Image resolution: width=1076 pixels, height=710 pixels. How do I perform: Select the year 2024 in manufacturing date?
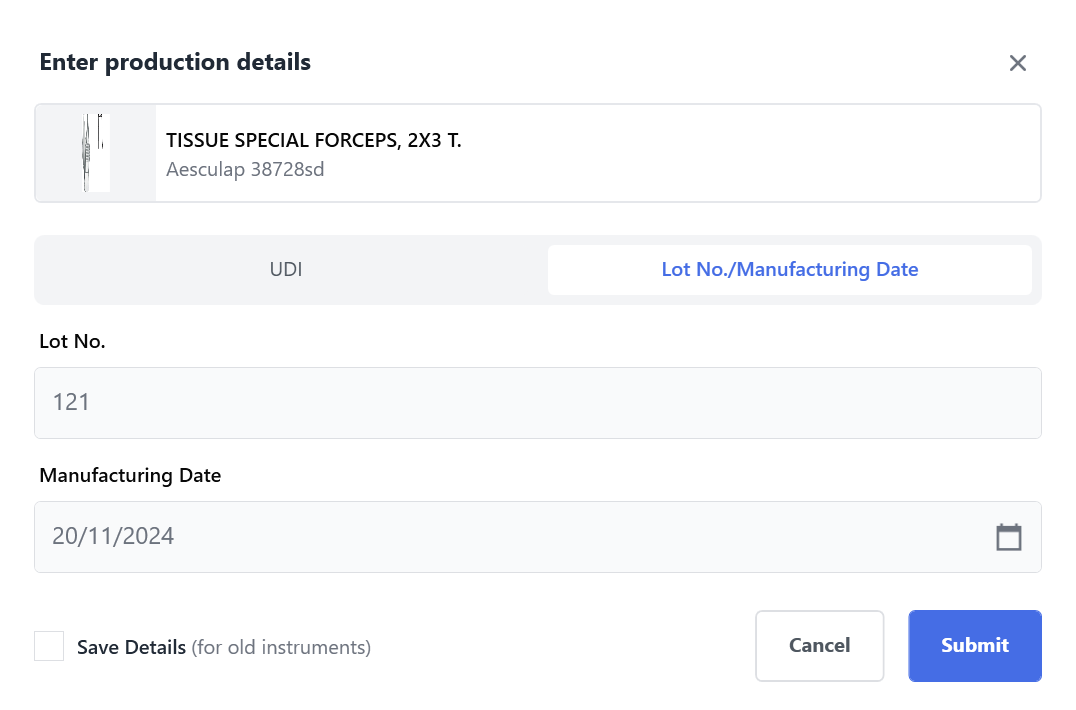(148, 536)
